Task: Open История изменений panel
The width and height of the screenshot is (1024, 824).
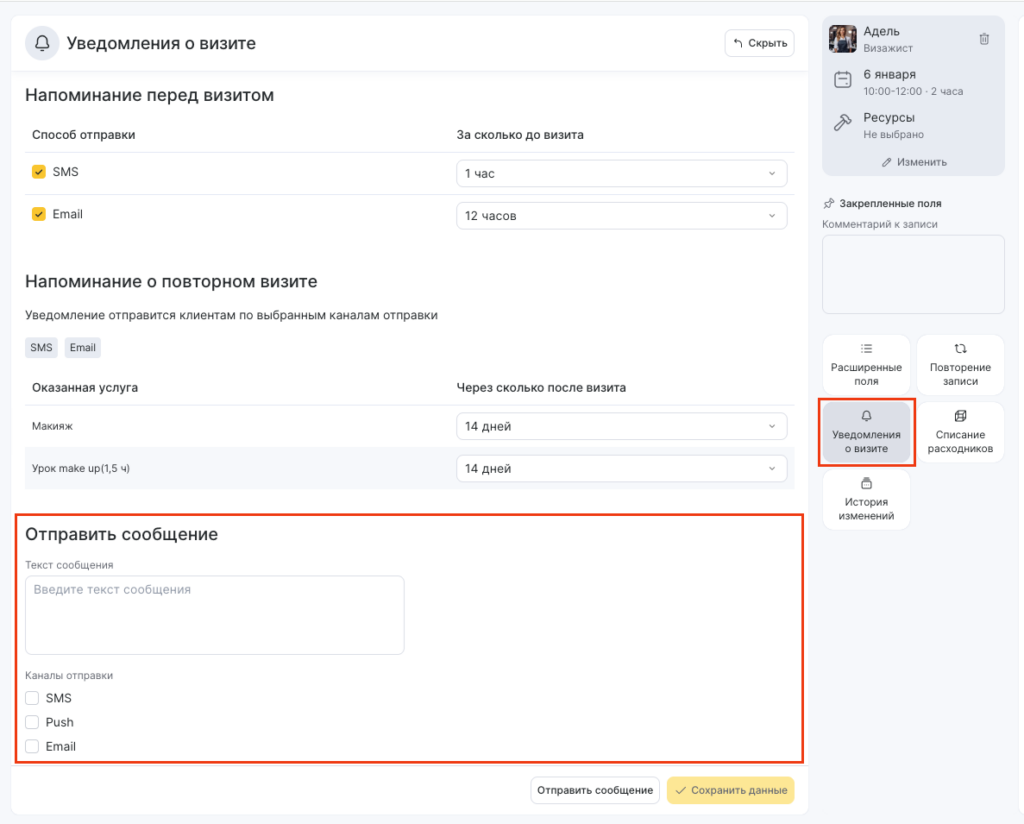Action: click(866, 500)
